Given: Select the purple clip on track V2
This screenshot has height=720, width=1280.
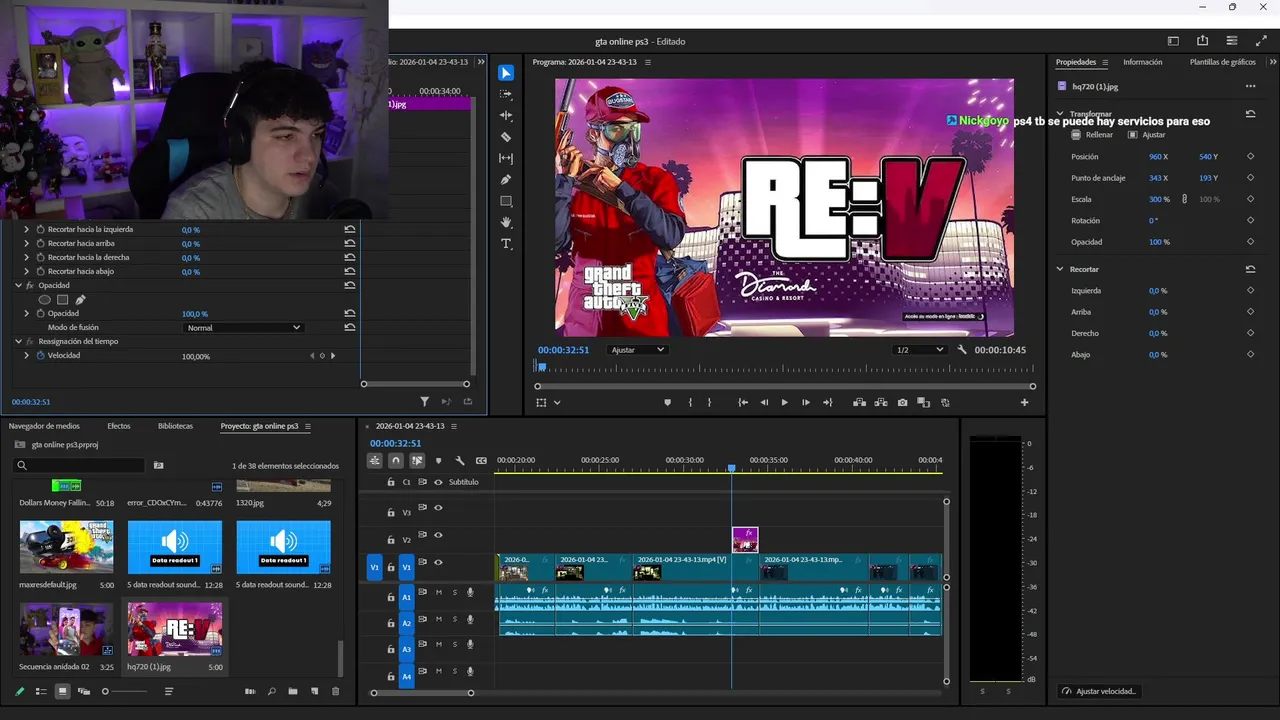Looking at the screenshot, I should [745, 540].
